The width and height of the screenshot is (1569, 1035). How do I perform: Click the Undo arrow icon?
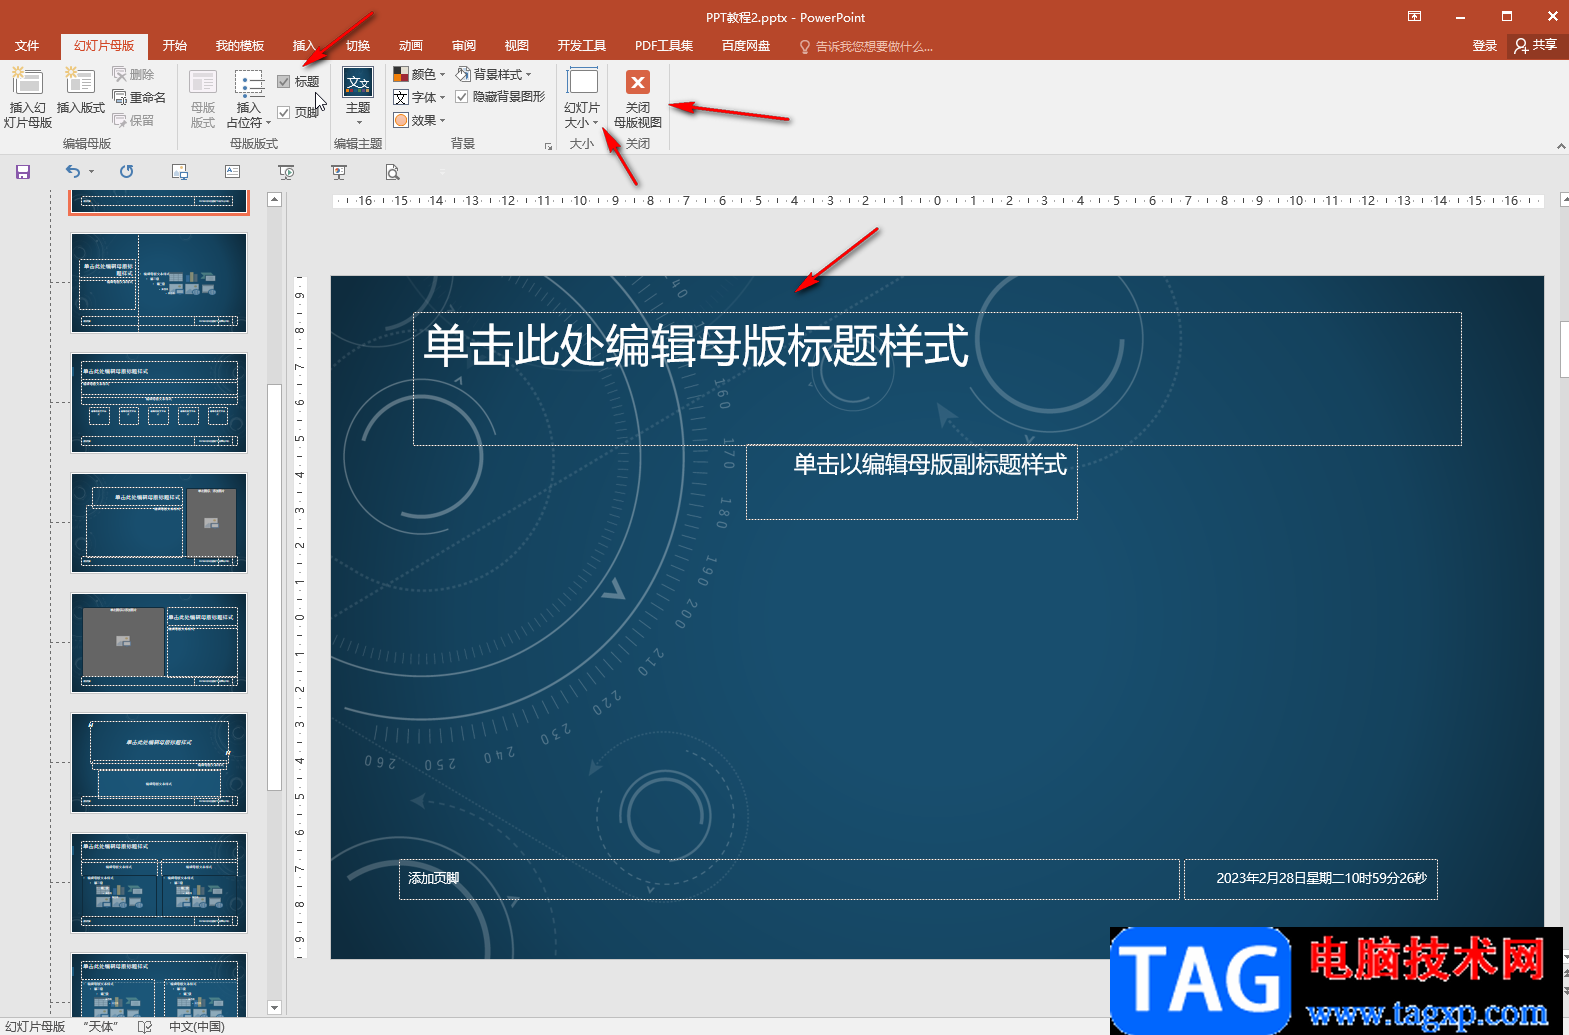(x=72, y=172)
